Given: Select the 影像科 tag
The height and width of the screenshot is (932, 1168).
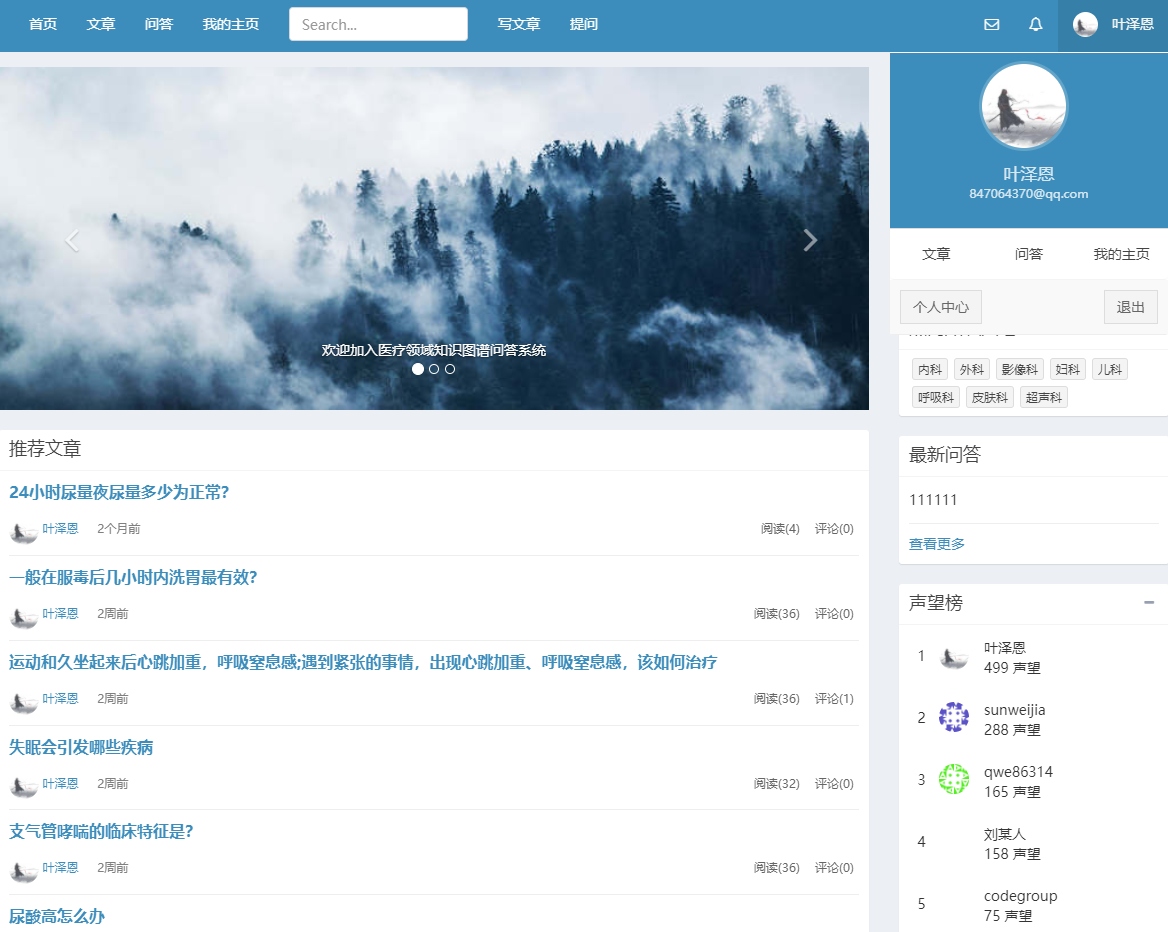Looking at the screenshot, I should [x=1020, y=370].
